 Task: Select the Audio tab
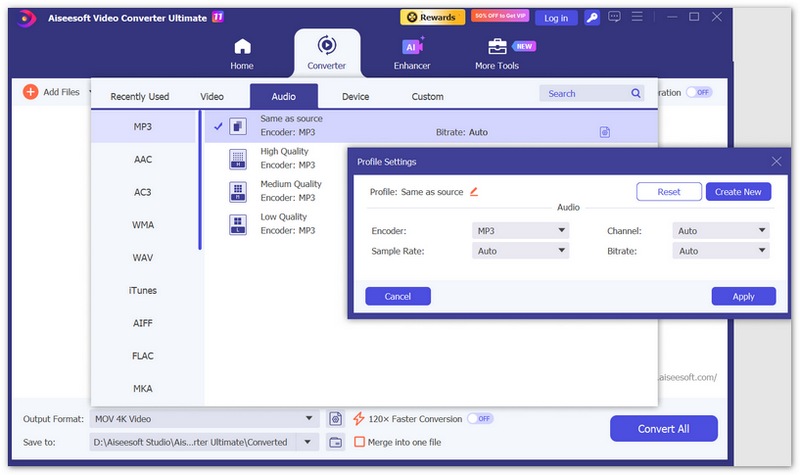(x=284, y=96)
